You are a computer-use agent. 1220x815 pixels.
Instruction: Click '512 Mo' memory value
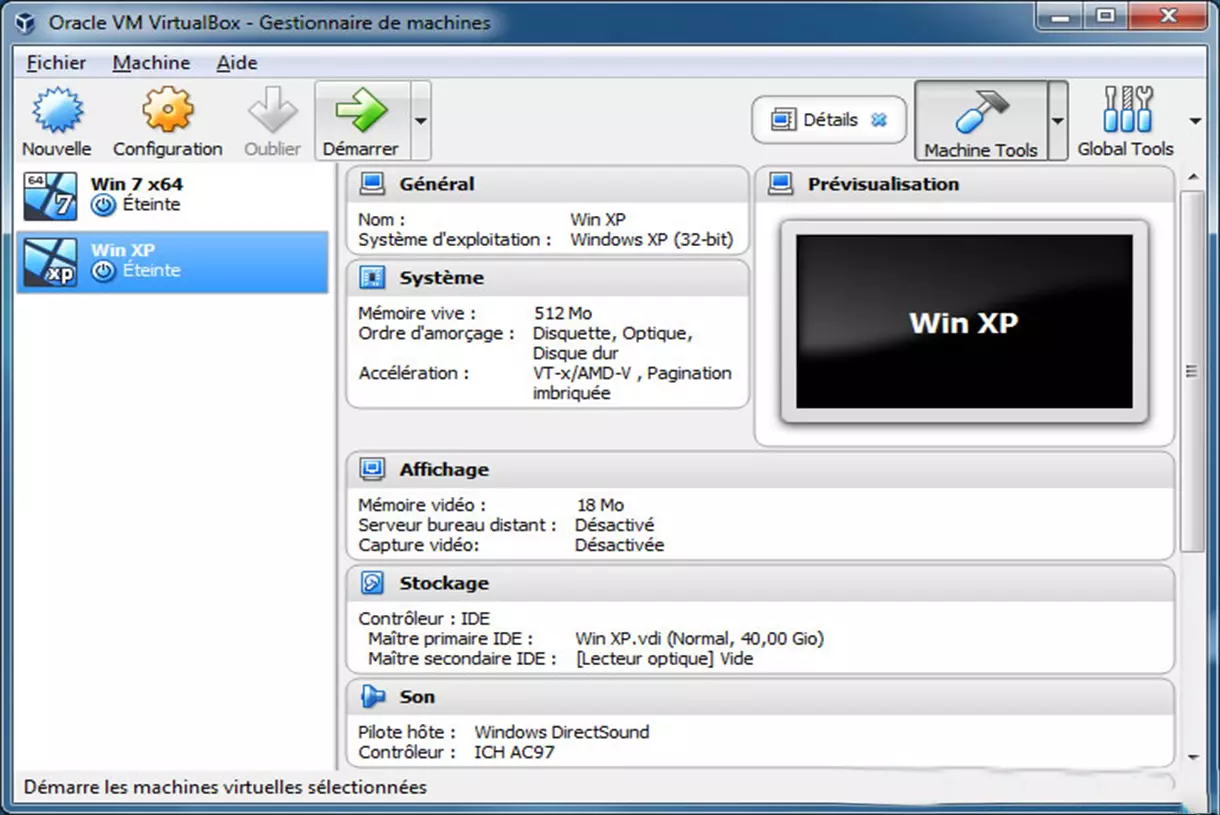pyautogui.click(x=563, y=314)
